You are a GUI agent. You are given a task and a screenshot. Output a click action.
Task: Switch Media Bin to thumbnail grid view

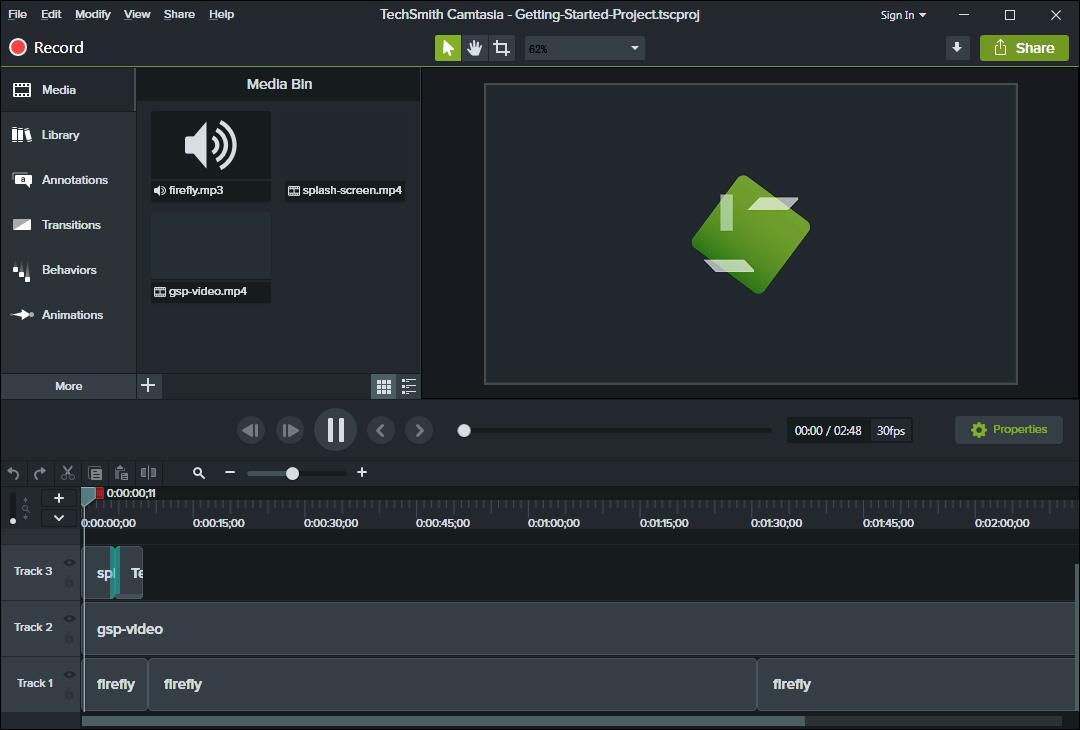pyautogui.click(x=384, y=386)
